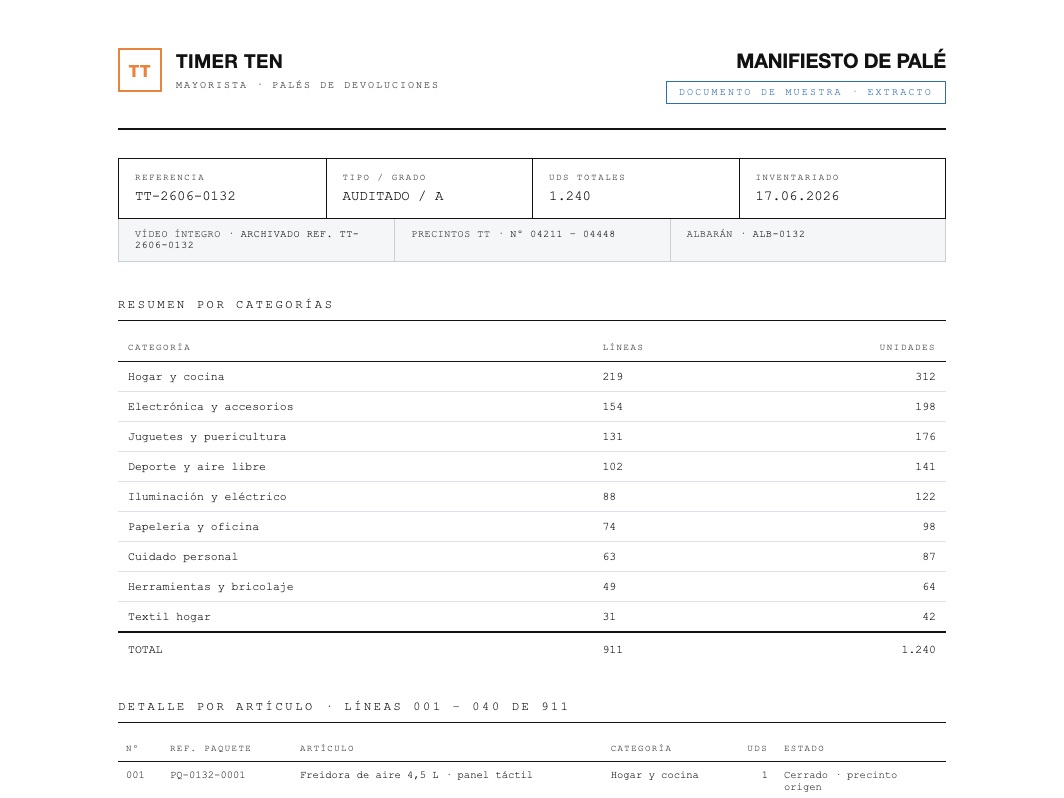1064x798 pixels.
Task: Select the inventory date 17.06.2026
Action: coord(797,196)
